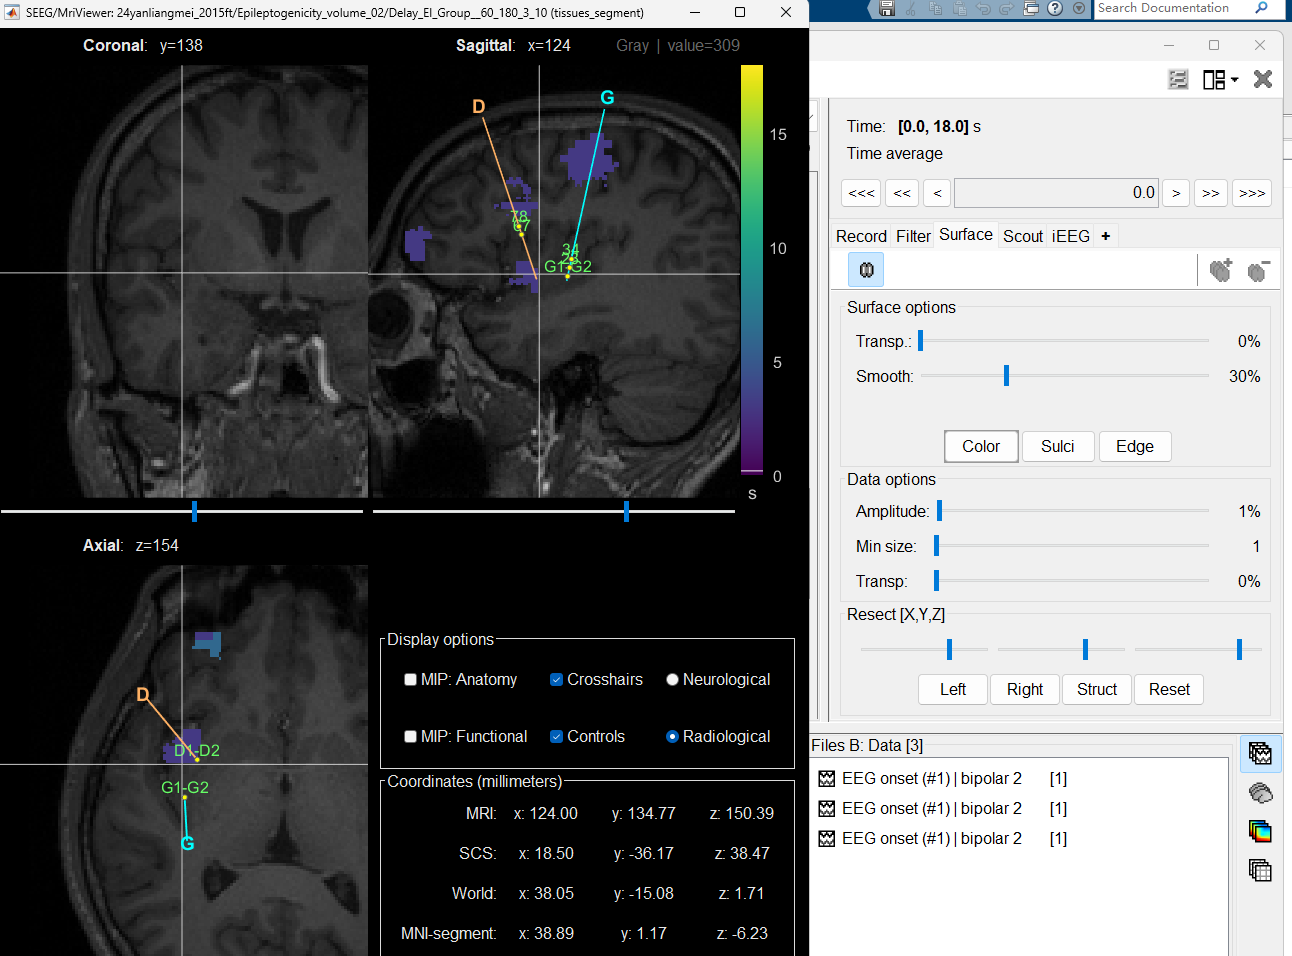Step back with the << time button
This screenshot has height=956, width=1292.
point(902,193)
